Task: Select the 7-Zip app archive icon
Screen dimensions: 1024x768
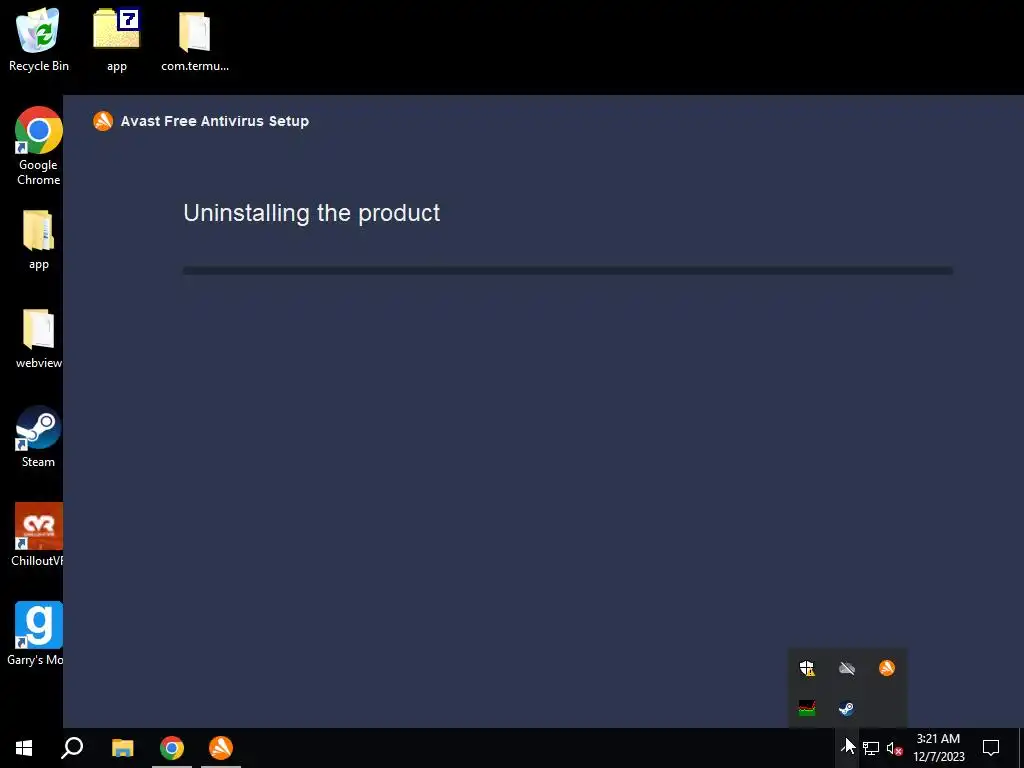Action: coord(117,39)
